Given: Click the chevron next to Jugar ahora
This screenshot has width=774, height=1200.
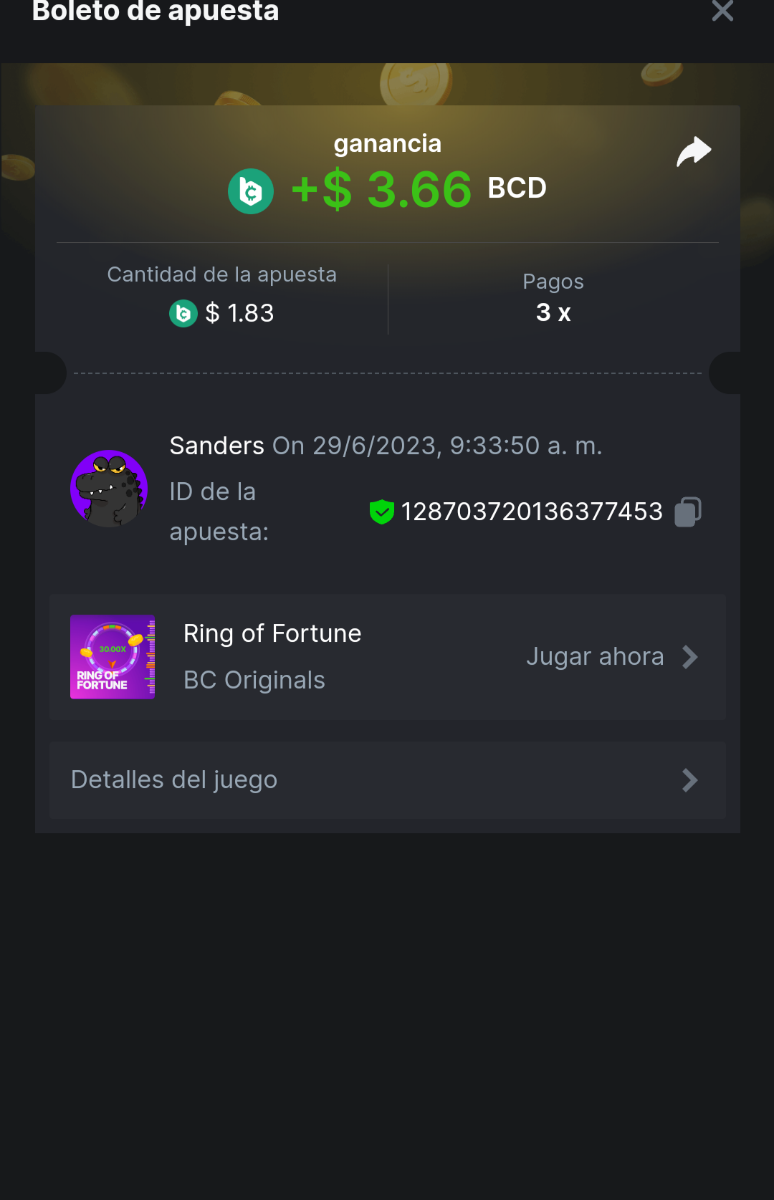Looking at the screenshot, I should (x=690, y=657).
